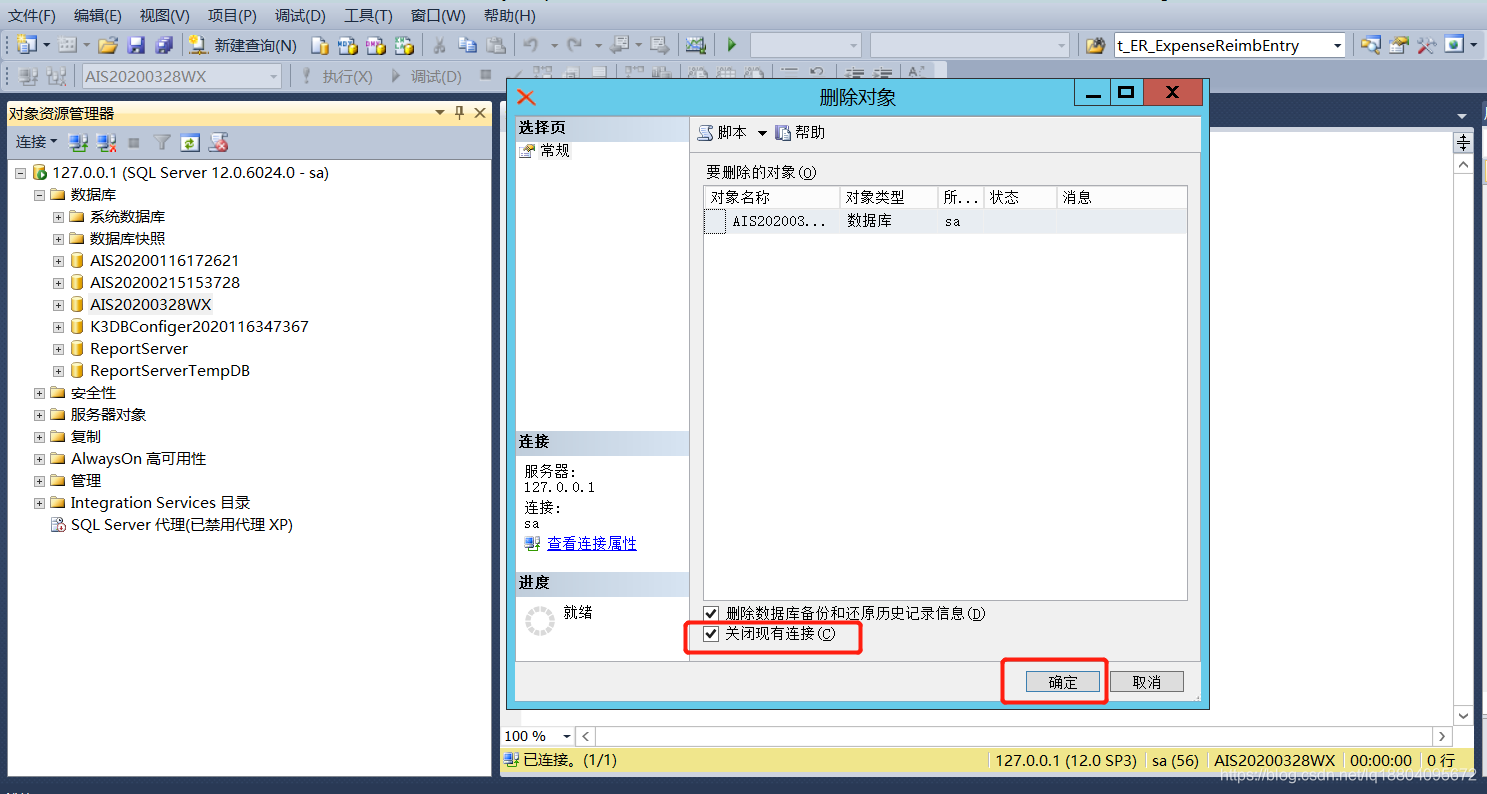1487x794 pixels.
Task: Select the AIS20200328WX database in tree
Action: [151, 305]
